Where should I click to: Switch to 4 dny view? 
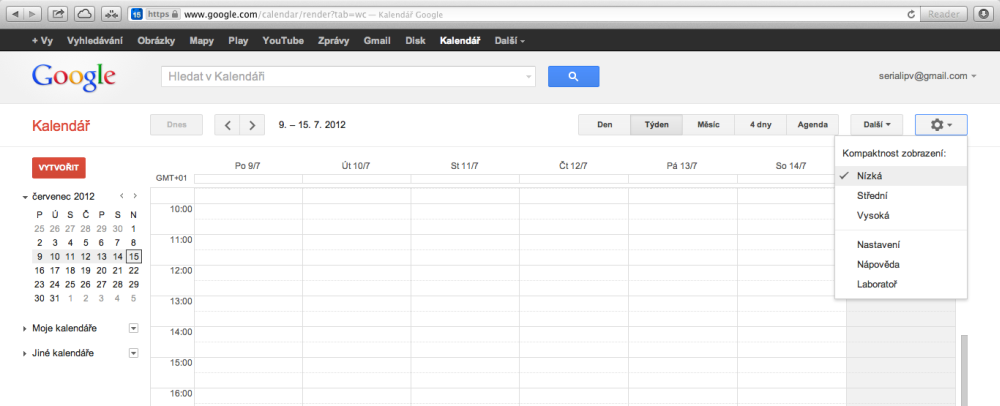[761, 125]
